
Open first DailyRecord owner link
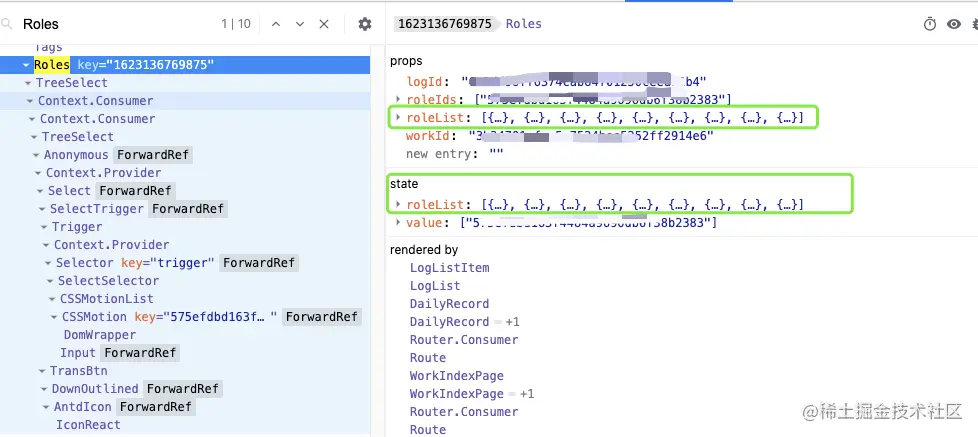450,304
